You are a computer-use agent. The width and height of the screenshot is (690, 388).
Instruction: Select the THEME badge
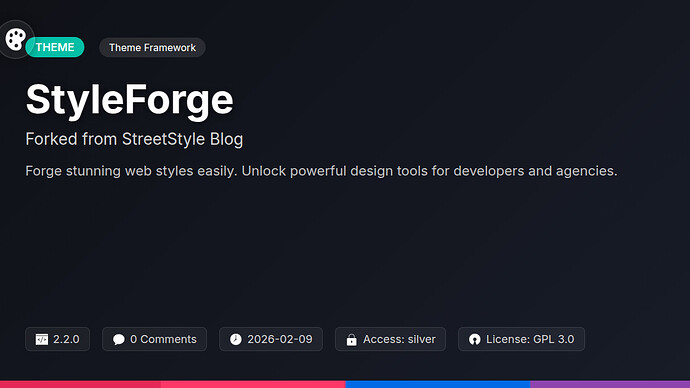point(55,47)
